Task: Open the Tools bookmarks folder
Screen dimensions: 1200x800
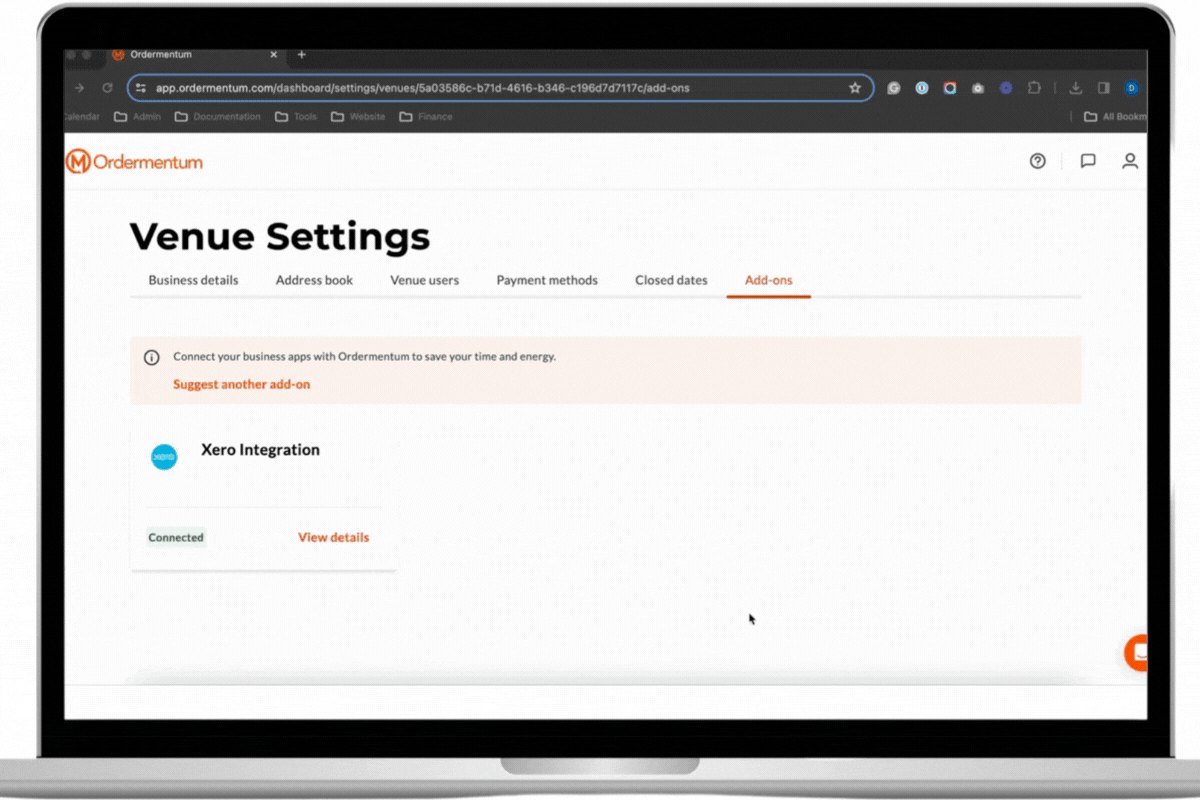Action: click(295, 117)
